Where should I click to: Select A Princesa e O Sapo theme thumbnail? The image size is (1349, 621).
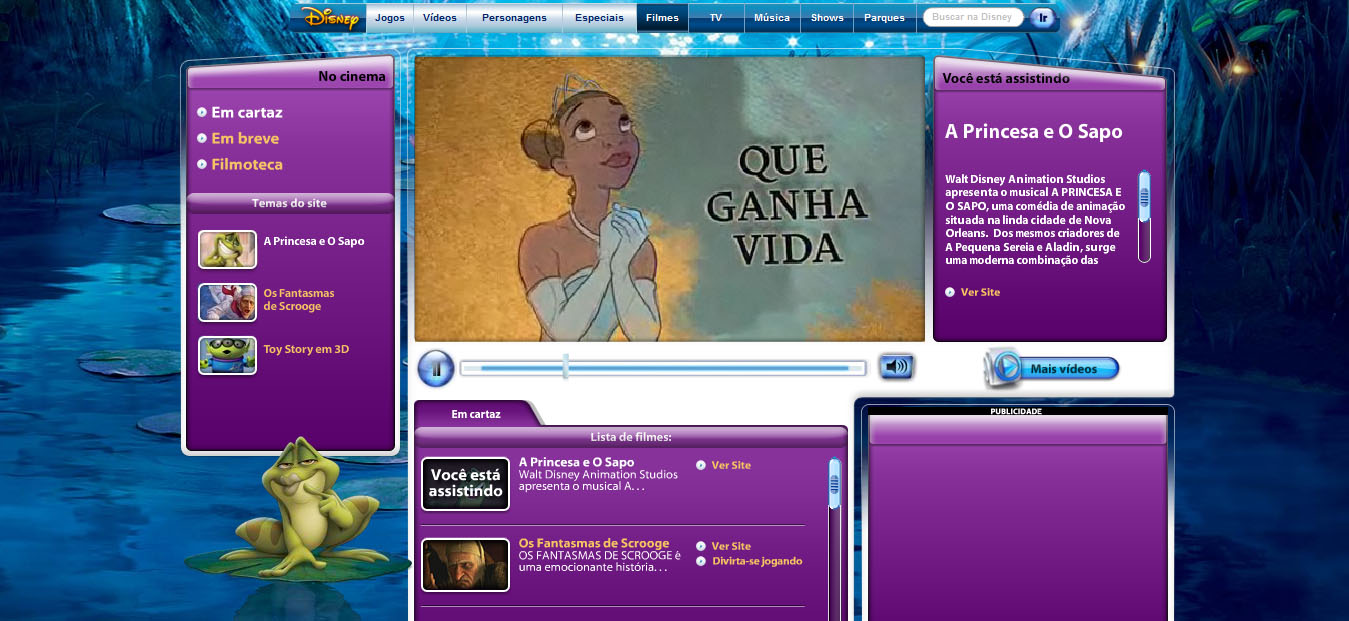tap(227, 249)
